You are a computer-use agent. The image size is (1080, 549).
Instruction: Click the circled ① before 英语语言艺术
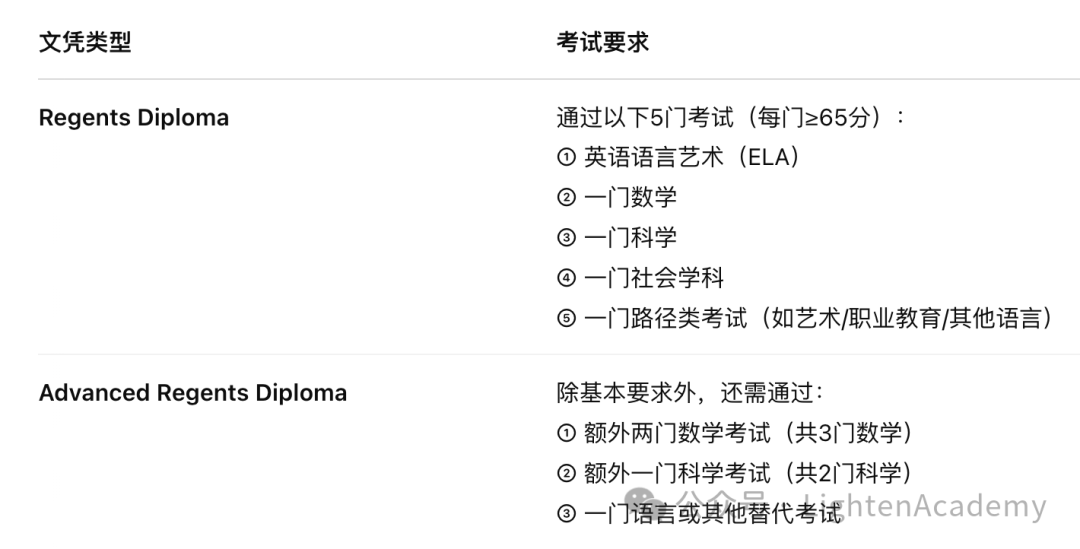pos(566,158)
